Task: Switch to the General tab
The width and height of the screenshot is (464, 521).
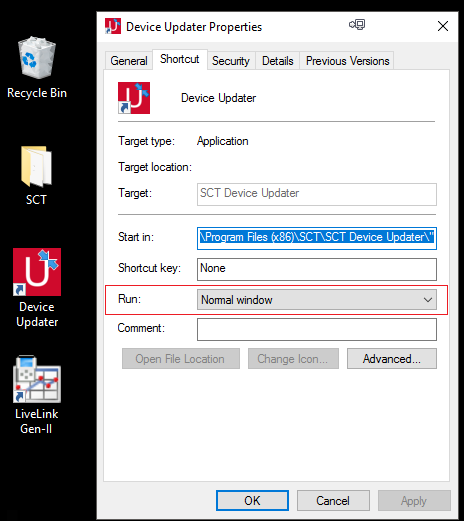Action: 129,61
